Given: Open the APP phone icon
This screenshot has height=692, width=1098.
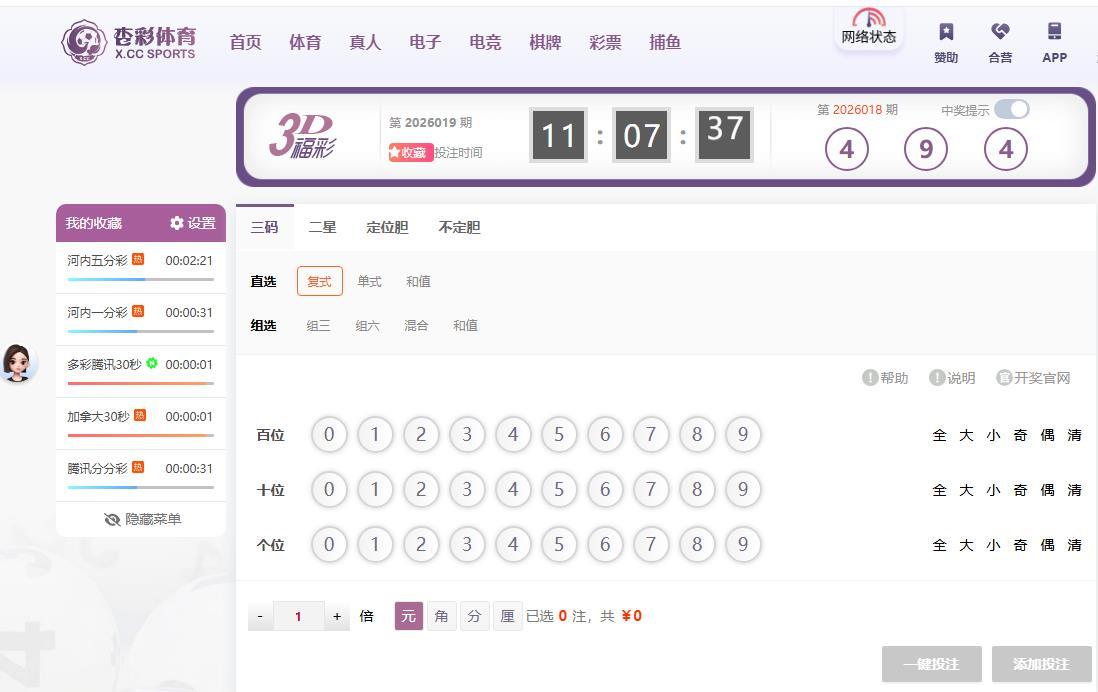Looking at the screenshot, I should 1054,32.
